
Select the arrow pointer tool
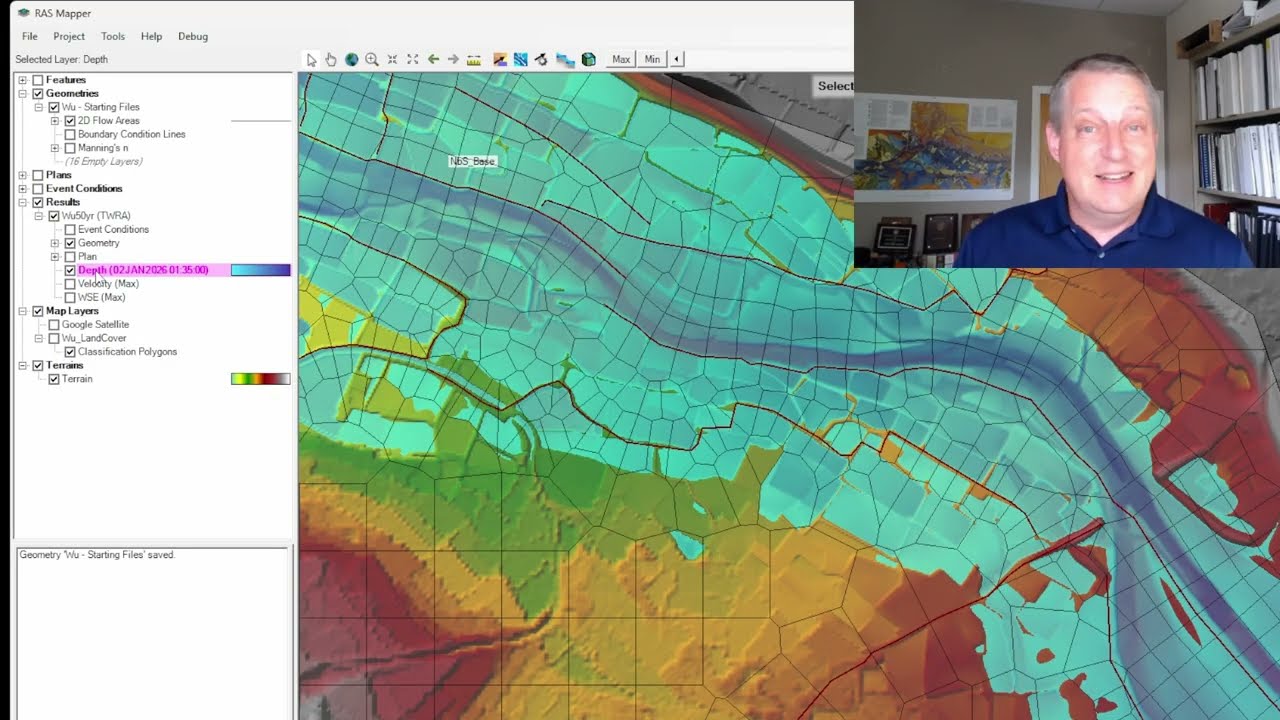pos(311,60)
